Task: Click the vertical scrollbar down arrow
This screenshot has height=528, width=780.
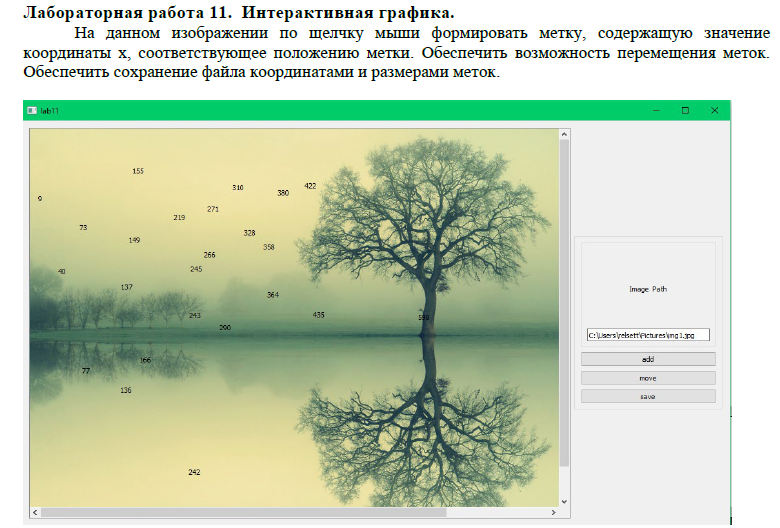Action: 564,501
